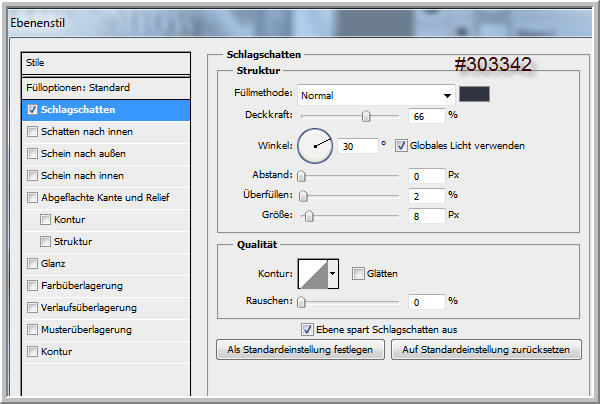Image resolution: width=600 pixels, height=404 pixels.
Task: Enable Abgeflachte Kante und Relief checkbox
Action: (x=33, y=198)
